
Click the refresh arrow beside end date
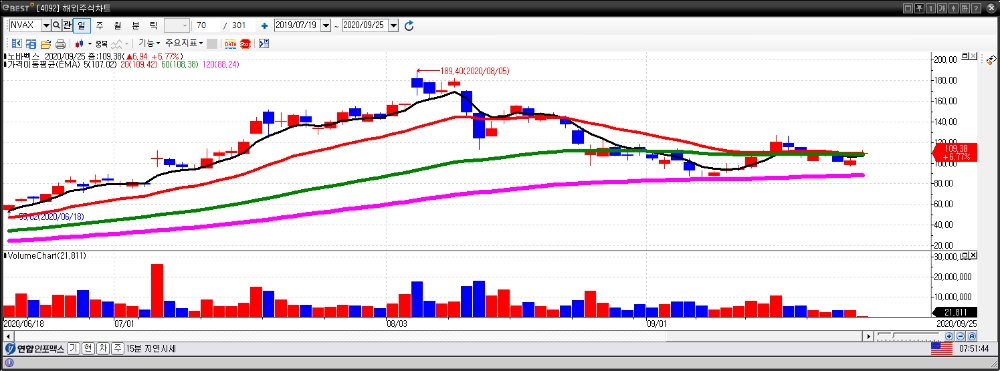[x=409, y=25]
